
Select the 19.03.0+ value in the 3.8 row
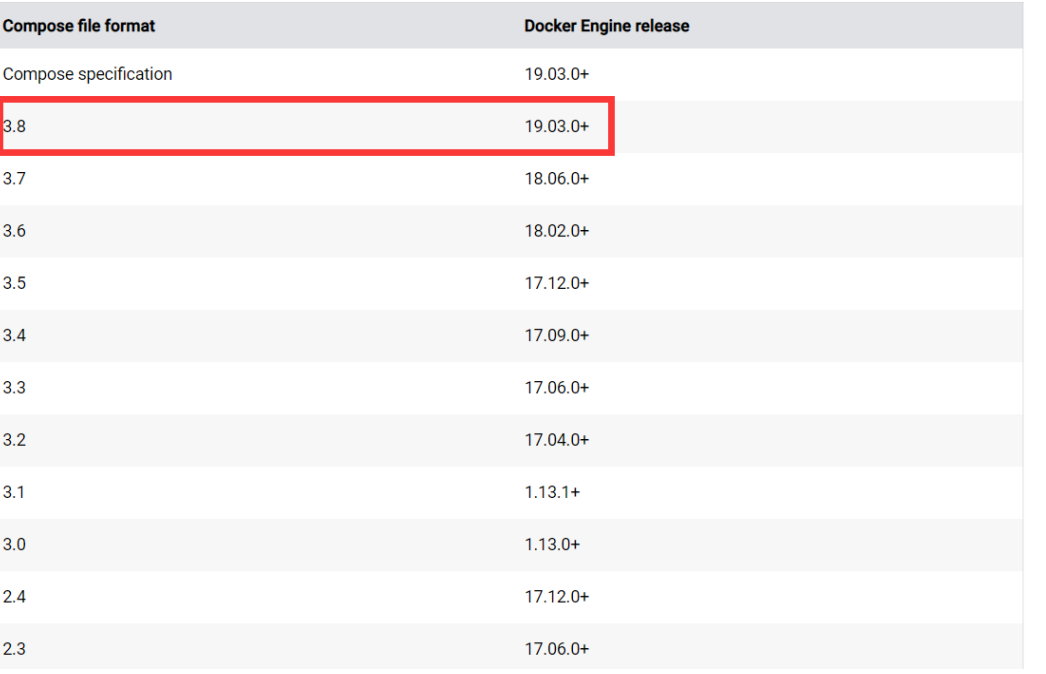[557, 126]
